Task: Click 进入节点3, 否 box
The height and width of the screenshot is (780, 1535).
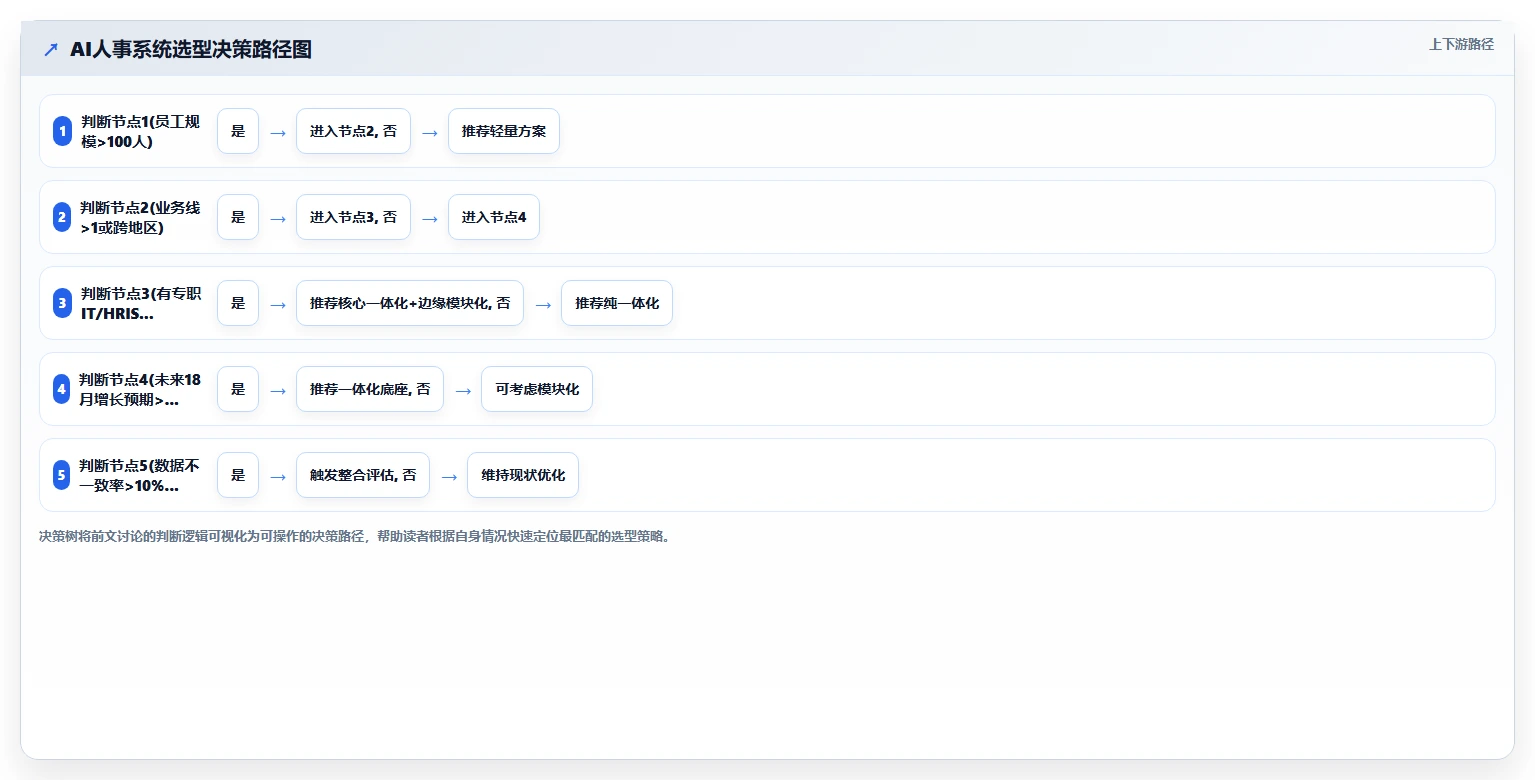Action: pyautogui.click(x=353, y=217)
